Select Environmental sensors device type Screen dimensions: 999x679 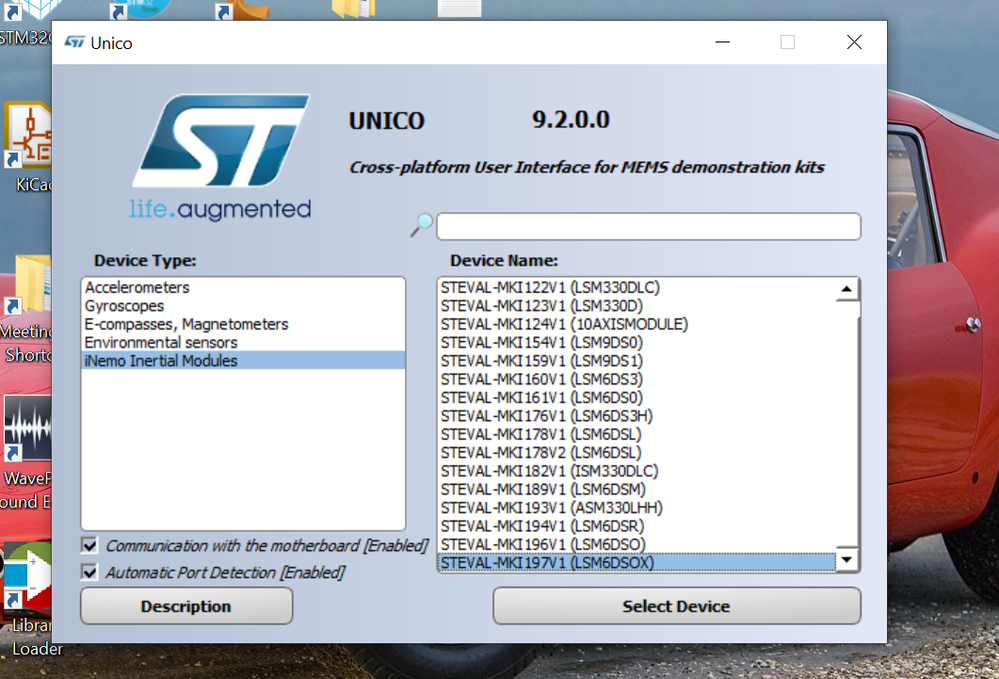tap(243, 343)
